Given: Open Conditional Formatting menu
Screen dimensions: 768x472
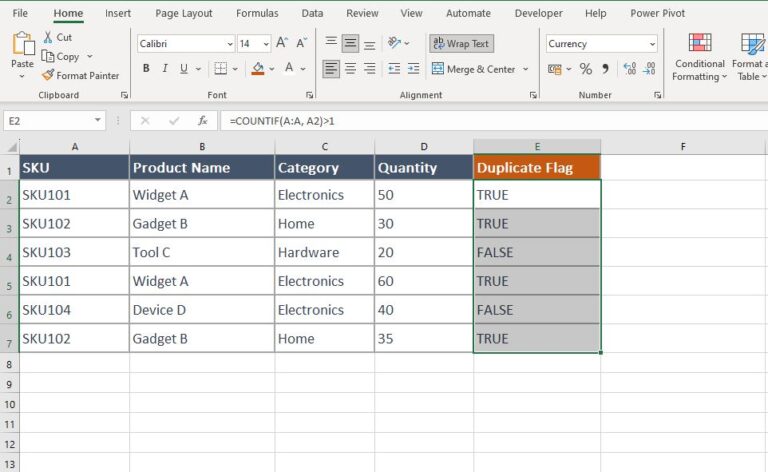Looking at the screenshot, I should click(x=699, y=57).
